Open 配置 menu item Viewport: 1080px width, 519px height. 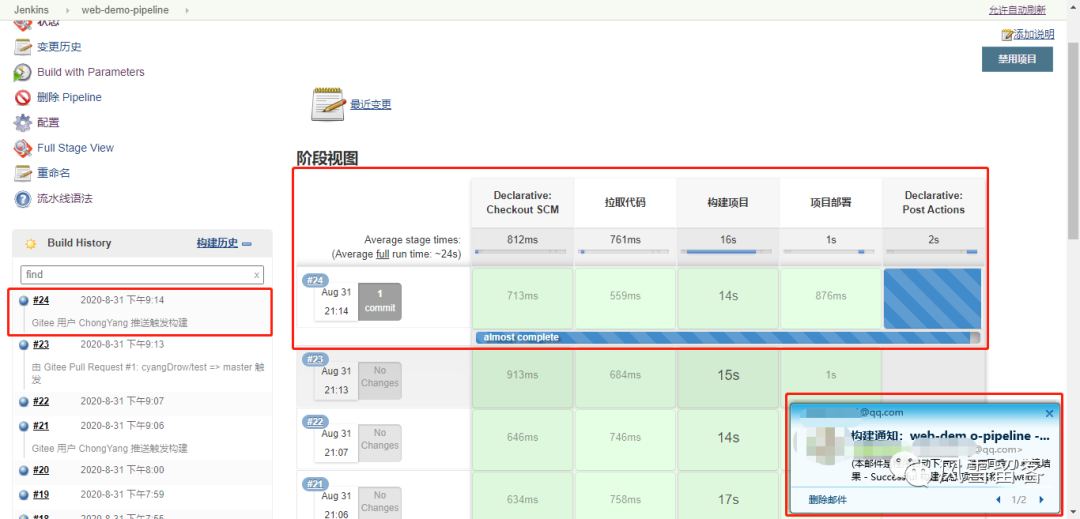(48, 123)
